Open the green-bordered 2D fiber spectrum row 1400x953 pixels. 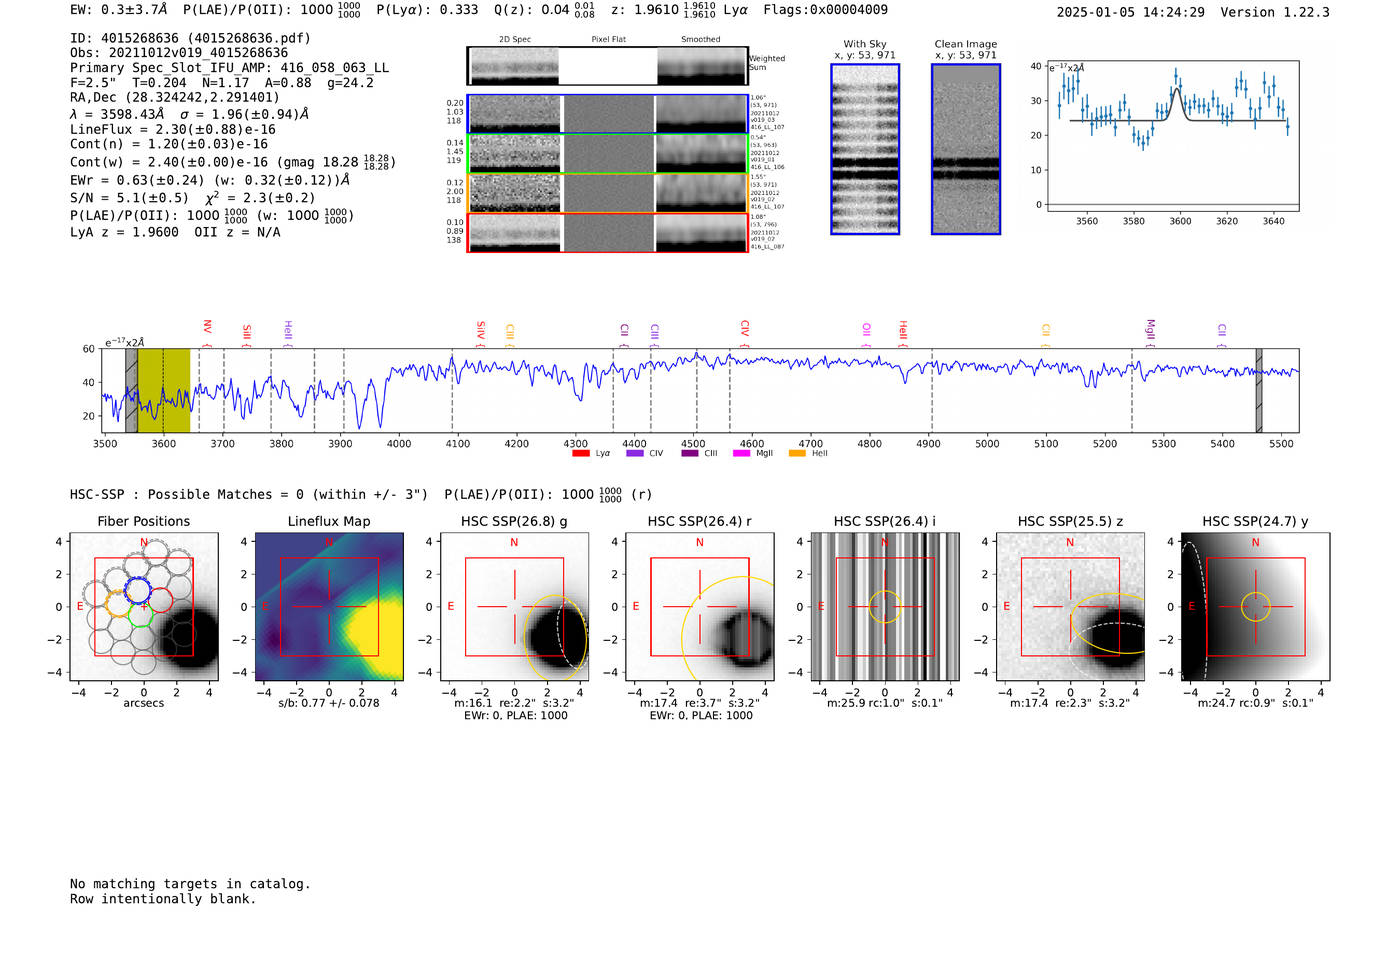(x=607, y=153)
